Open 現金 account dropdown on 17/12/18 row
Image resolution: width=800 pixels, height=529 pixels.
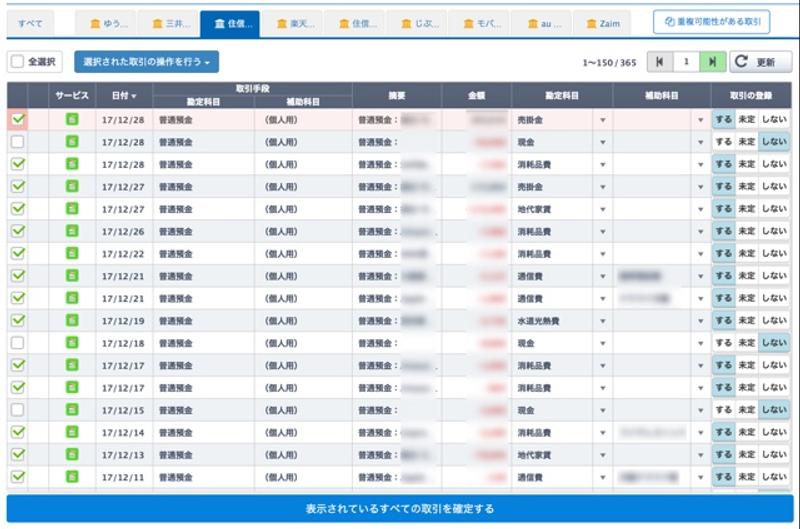[x=603, y=343]
